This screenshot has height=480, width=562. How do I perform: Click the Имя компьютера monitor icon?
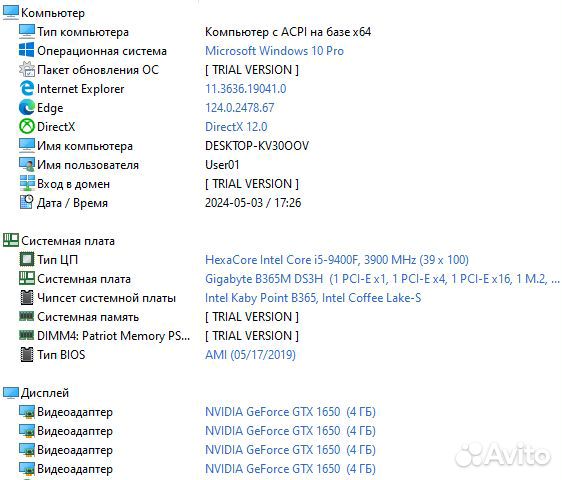27,145
